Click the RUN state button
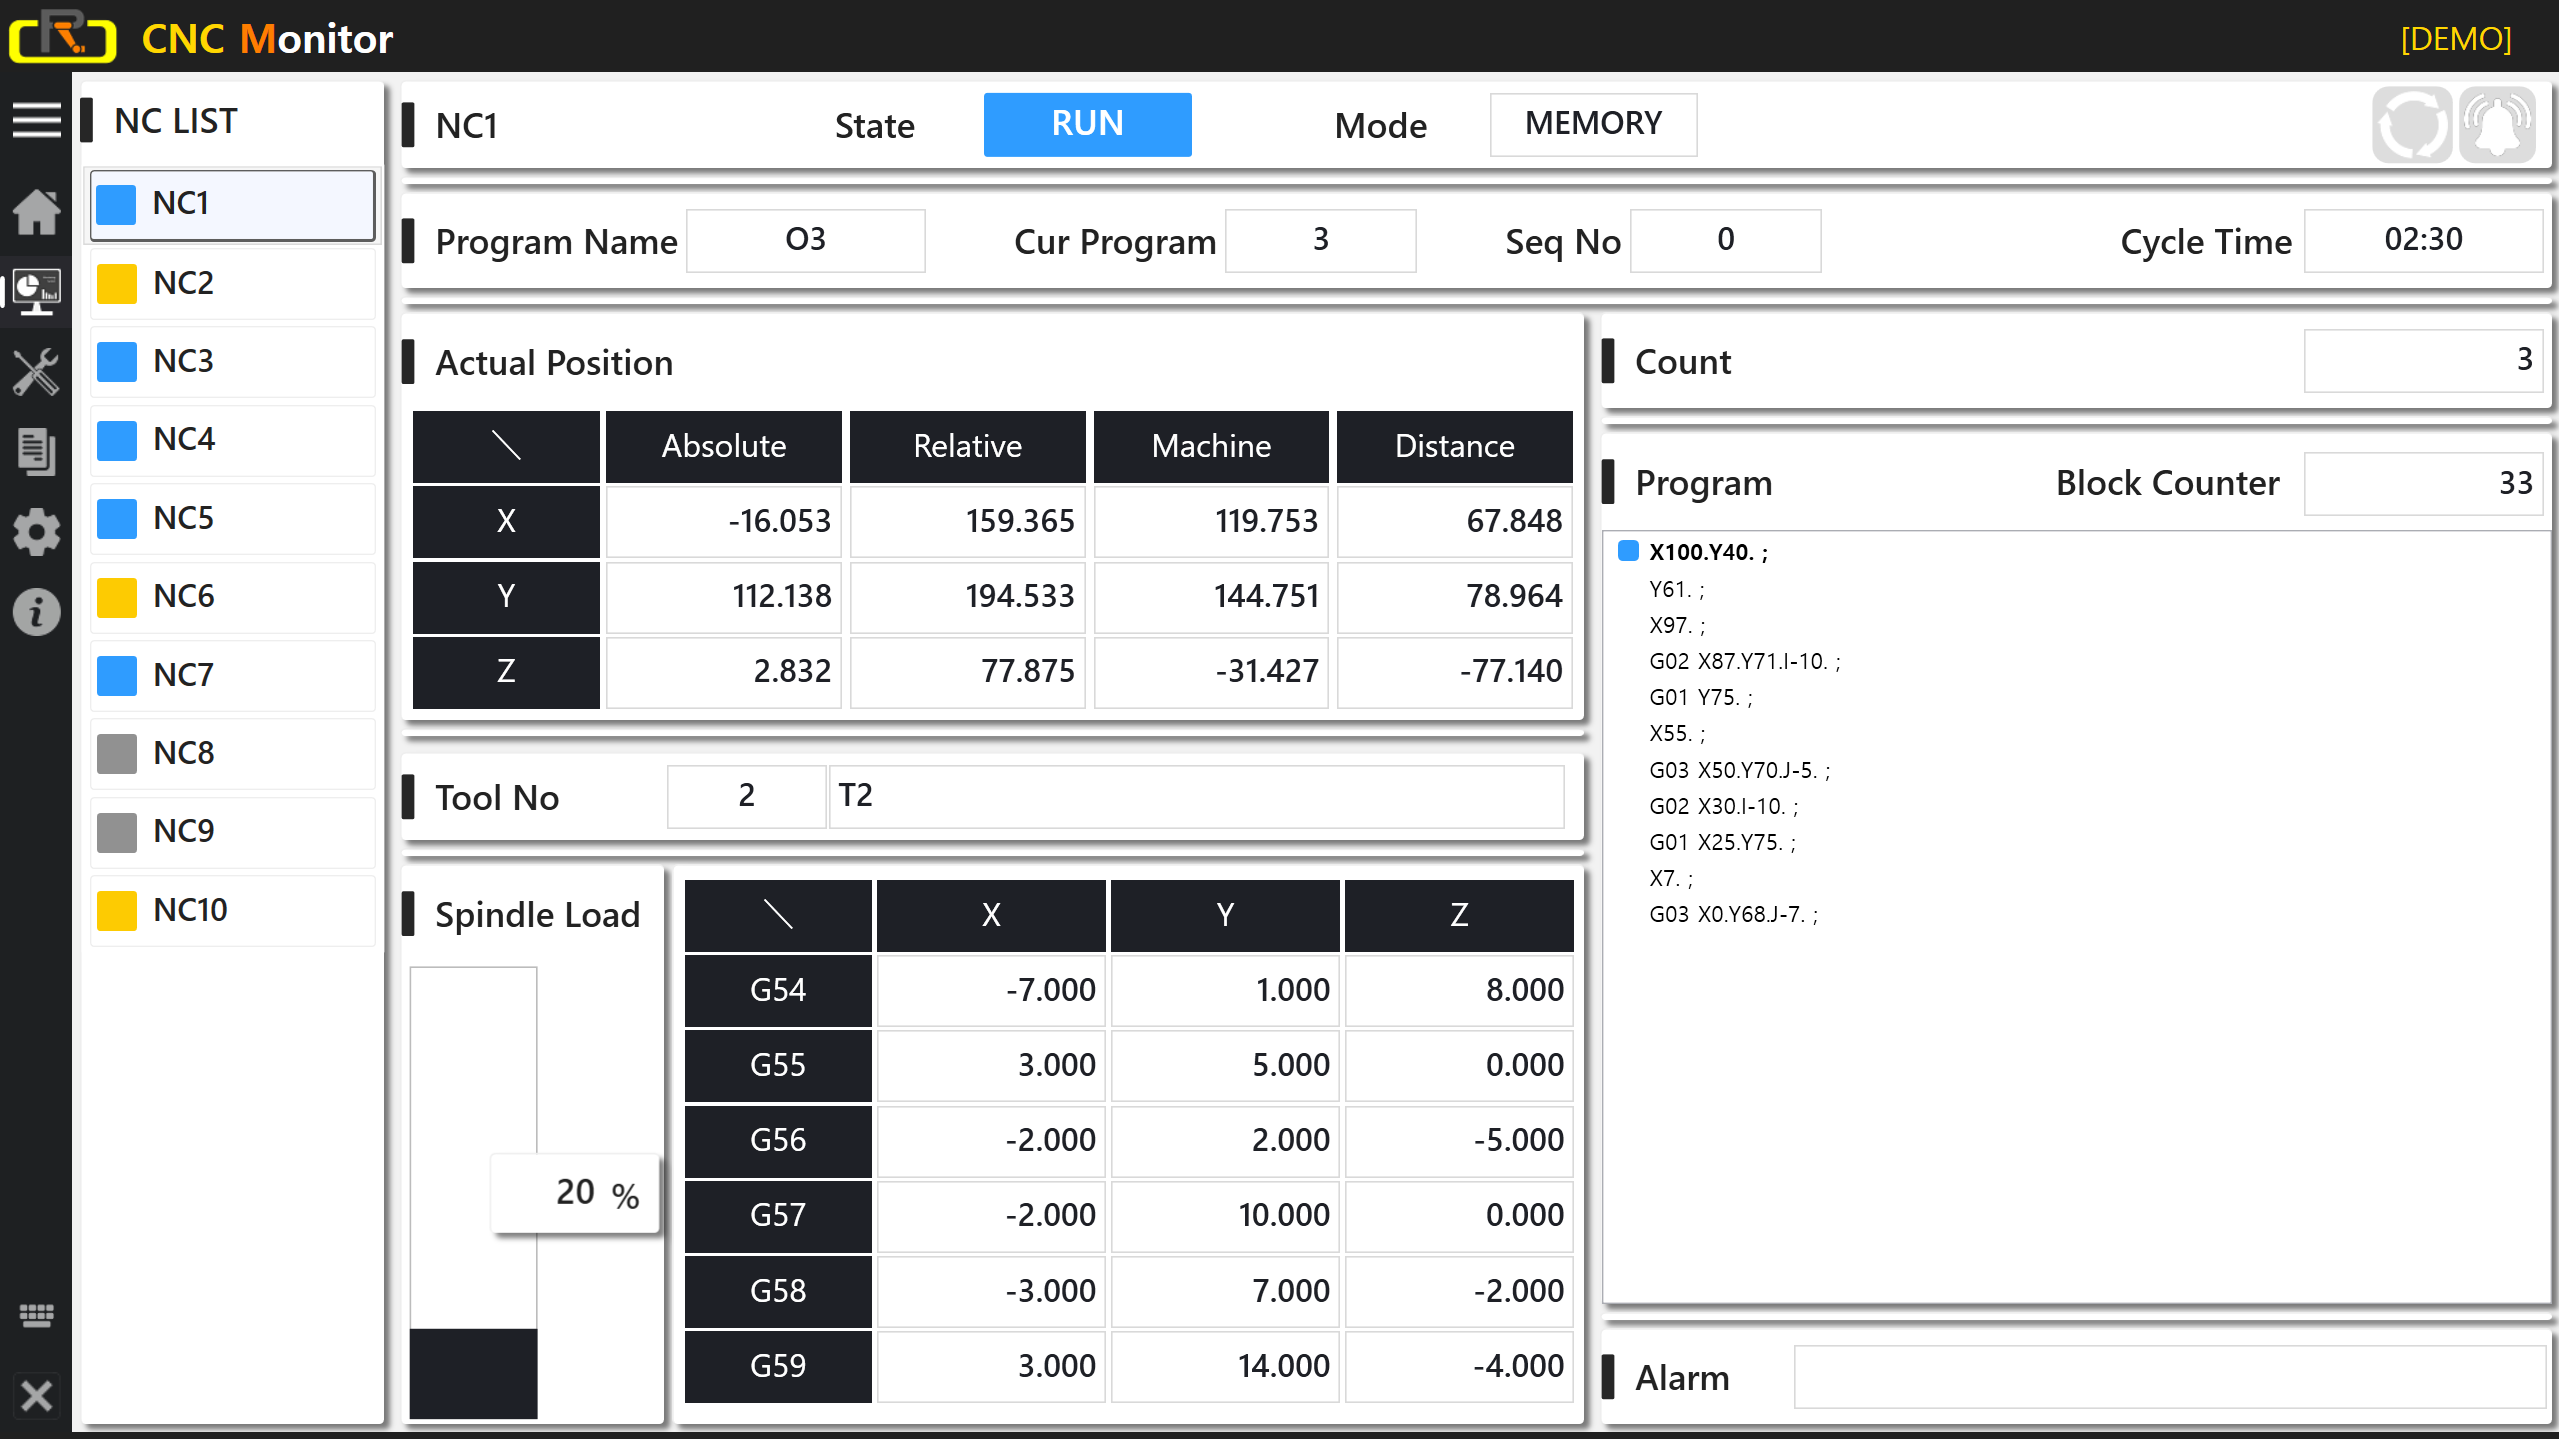The height and width of the screenshot is (1439, 2559). pos(1087,124)
